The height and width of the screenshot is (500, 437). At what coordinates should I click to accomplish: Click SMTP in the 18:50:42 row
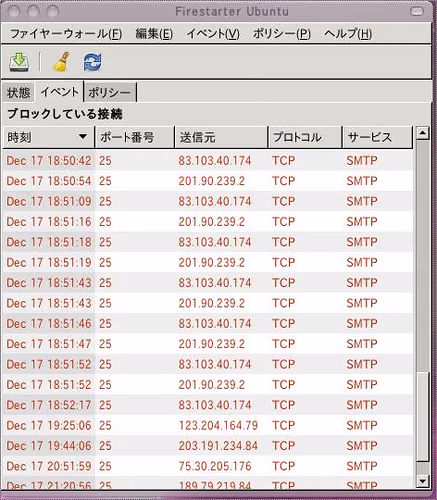[x=362, y=161]
